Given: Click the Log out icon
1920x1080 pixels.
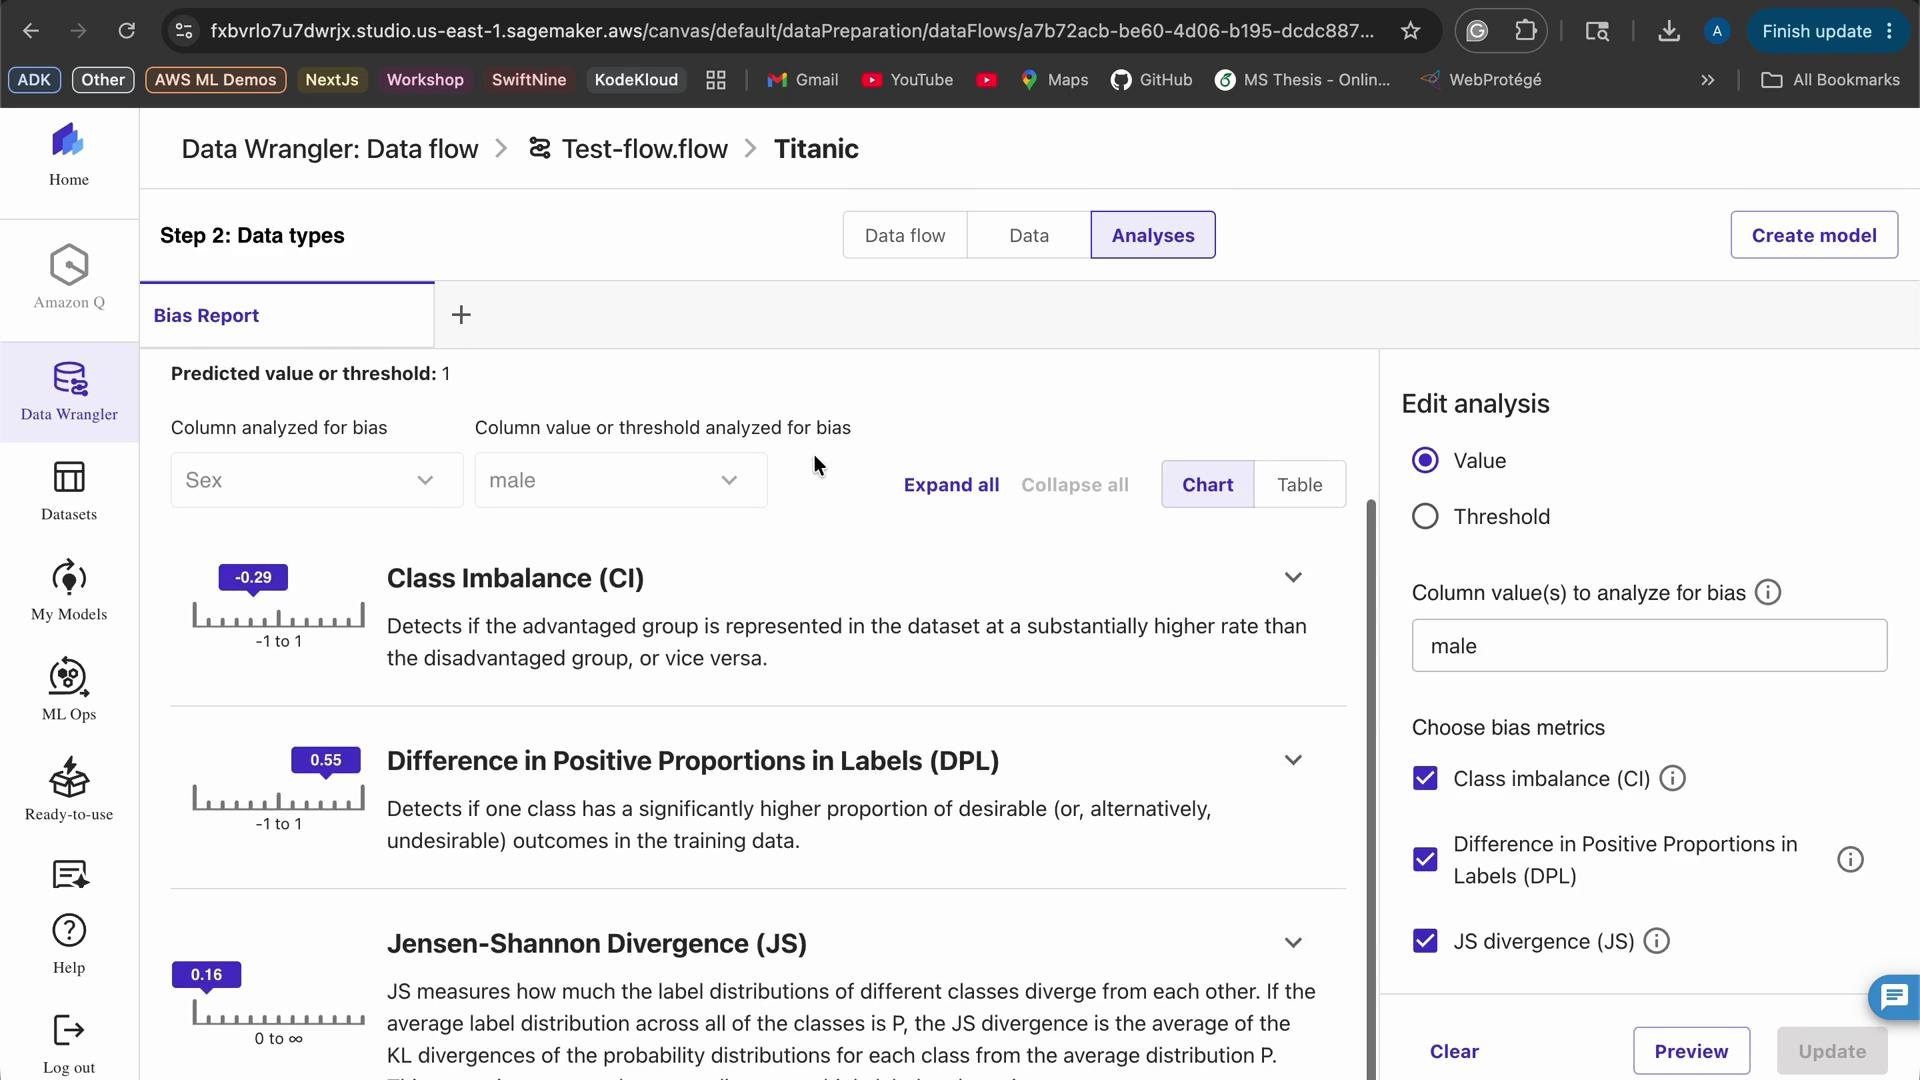Looking at the screenshot, I should 69,1030.
